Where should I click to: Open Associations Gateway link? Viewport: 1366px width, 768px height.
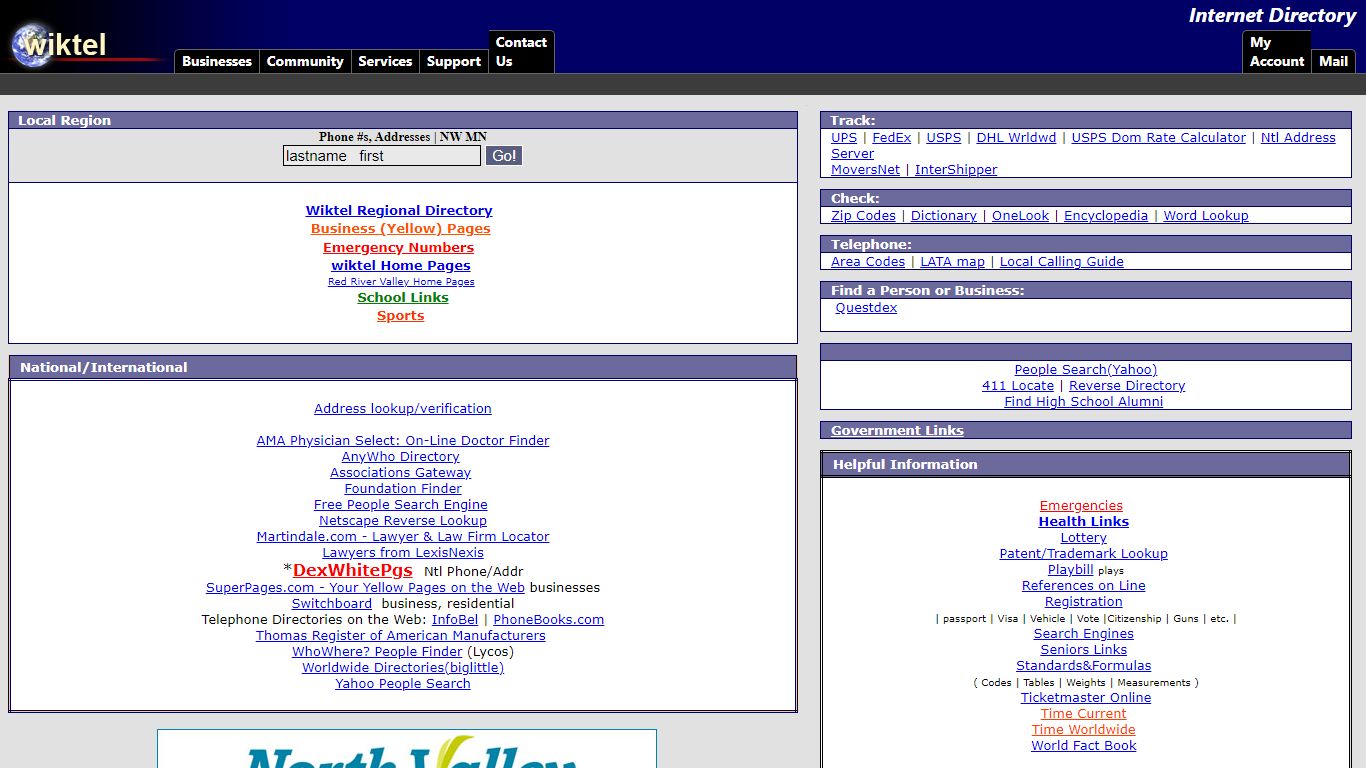(x=401, y=473)
